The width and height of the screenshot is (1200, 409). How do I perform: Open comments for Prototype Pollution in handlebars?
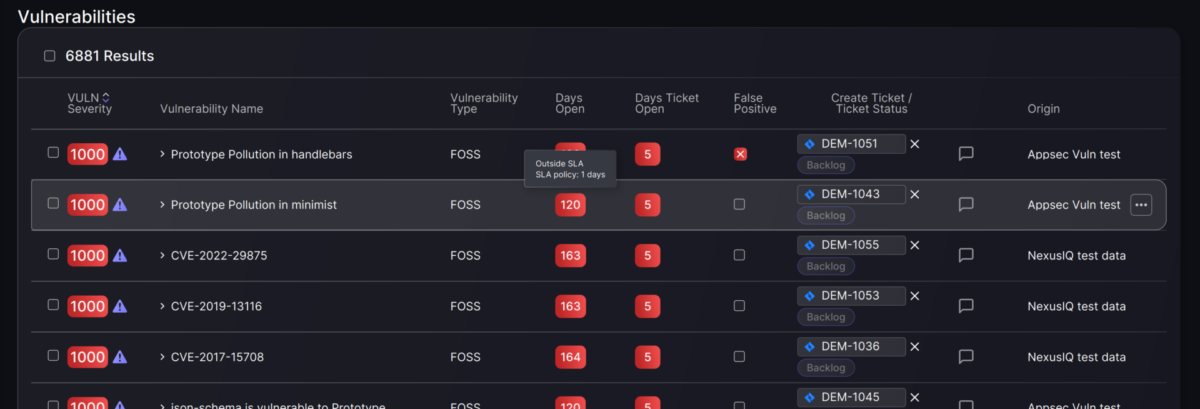click(x=966, y=154)
